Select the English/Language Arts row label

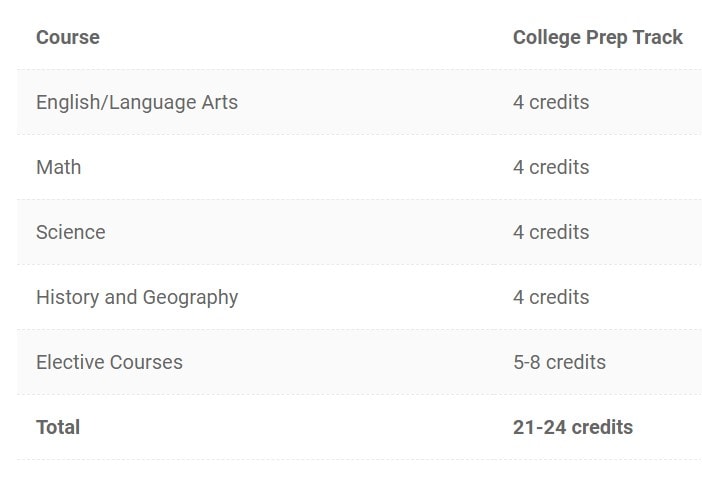137,103
